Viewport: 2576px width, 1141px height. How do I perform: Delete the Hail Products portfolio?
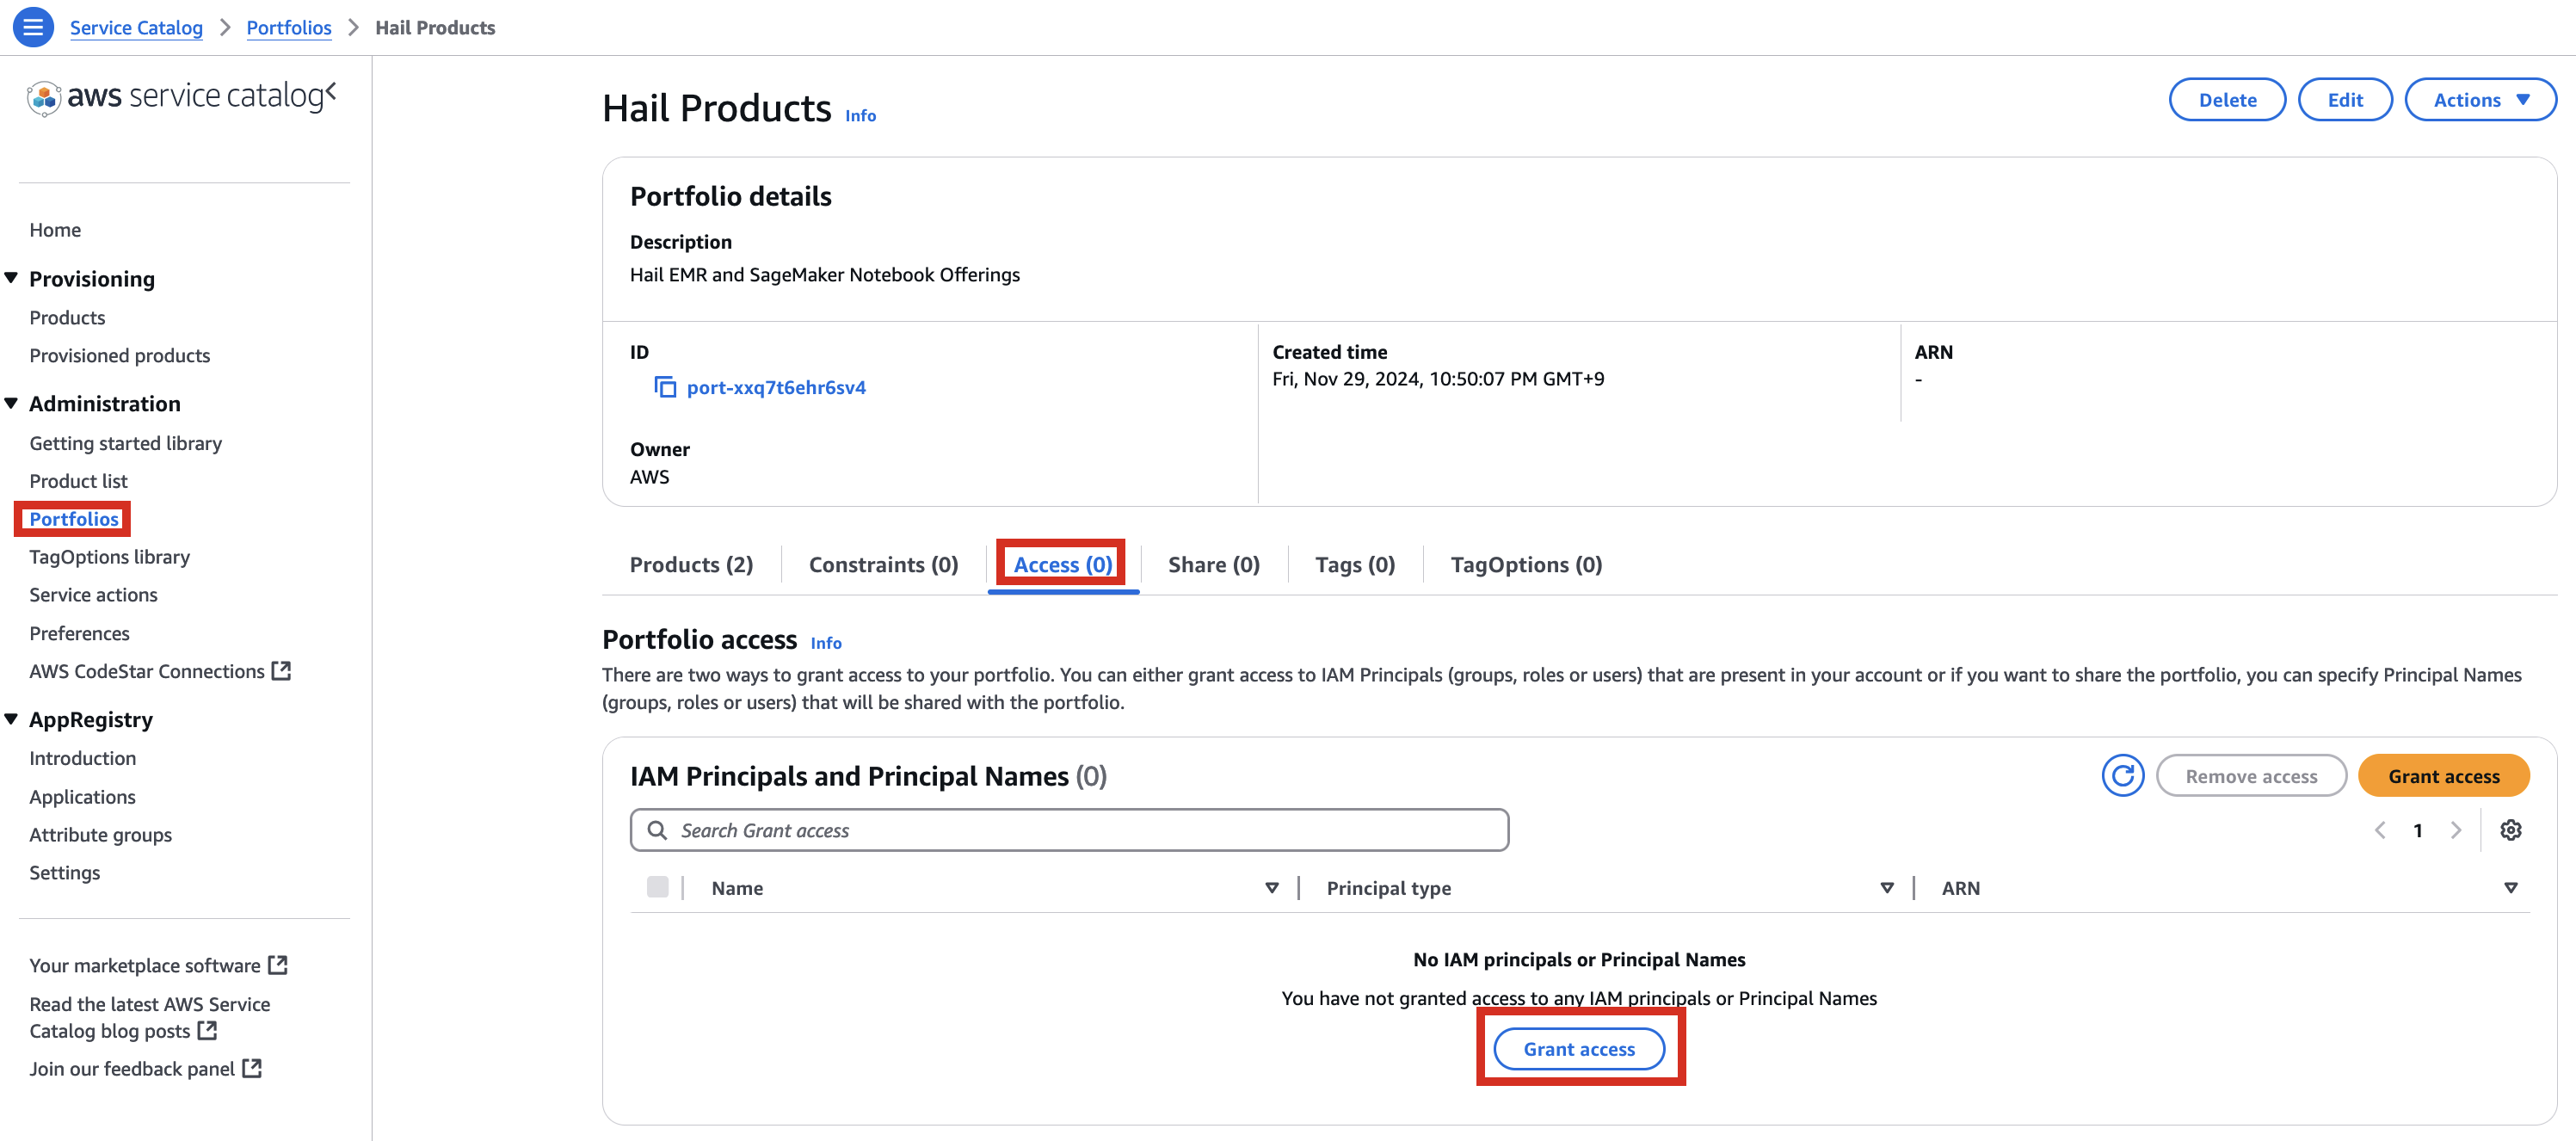coord(2227,100)
